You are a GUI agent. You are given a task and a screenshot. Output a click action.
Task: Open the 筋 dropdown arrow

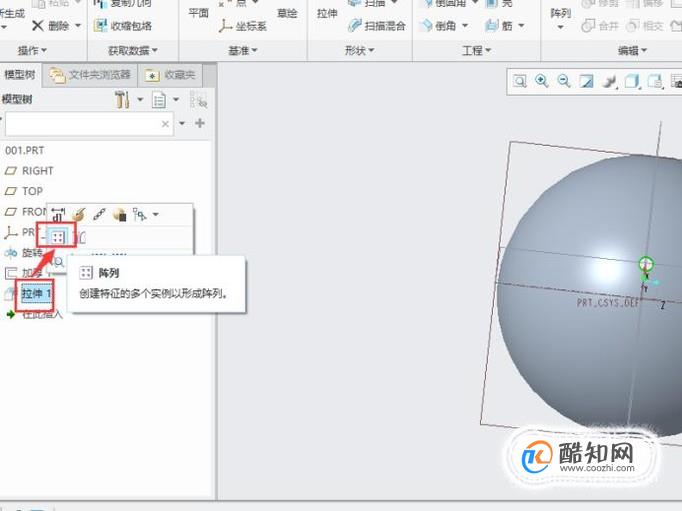pos(521,26)
